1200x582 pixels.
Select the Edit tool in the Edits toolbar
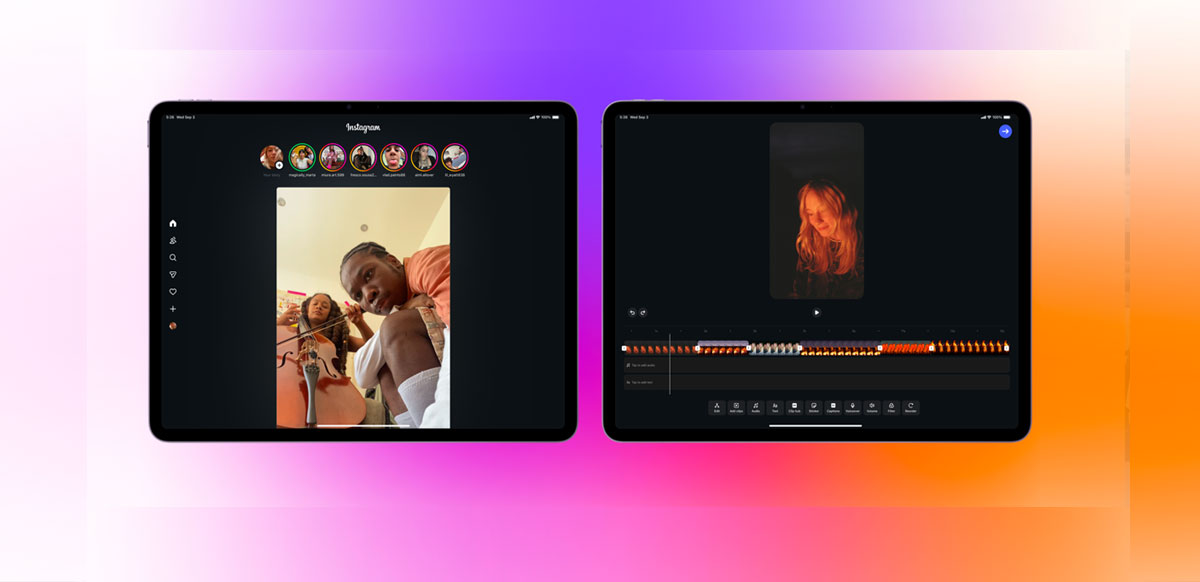pos(716,407)
